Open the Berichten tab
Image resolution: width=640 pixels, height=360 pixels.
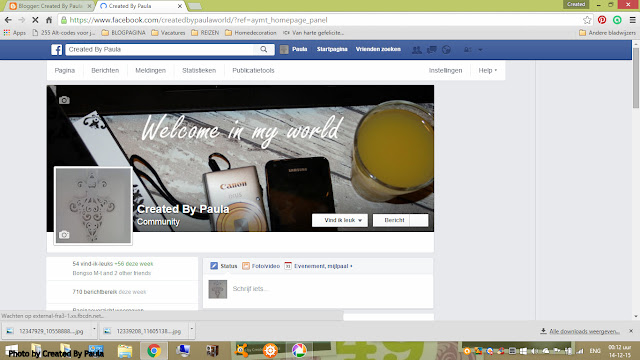coord(105,70)
